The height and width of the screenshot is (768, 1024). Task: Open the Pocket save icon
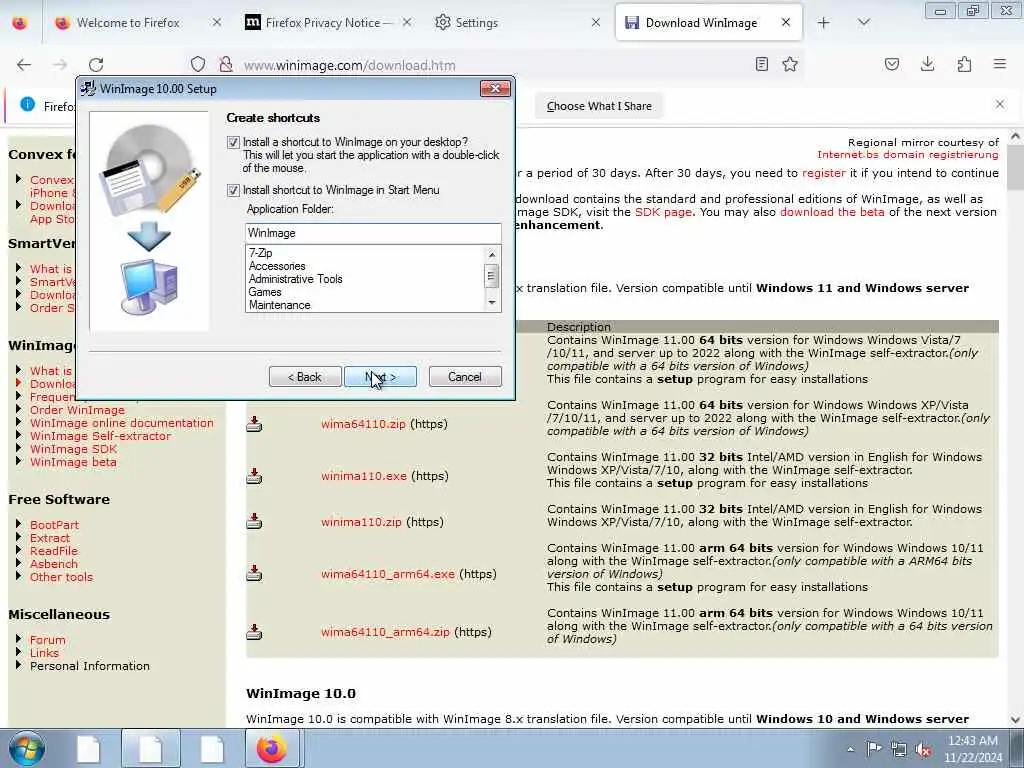tap(891, 64)
